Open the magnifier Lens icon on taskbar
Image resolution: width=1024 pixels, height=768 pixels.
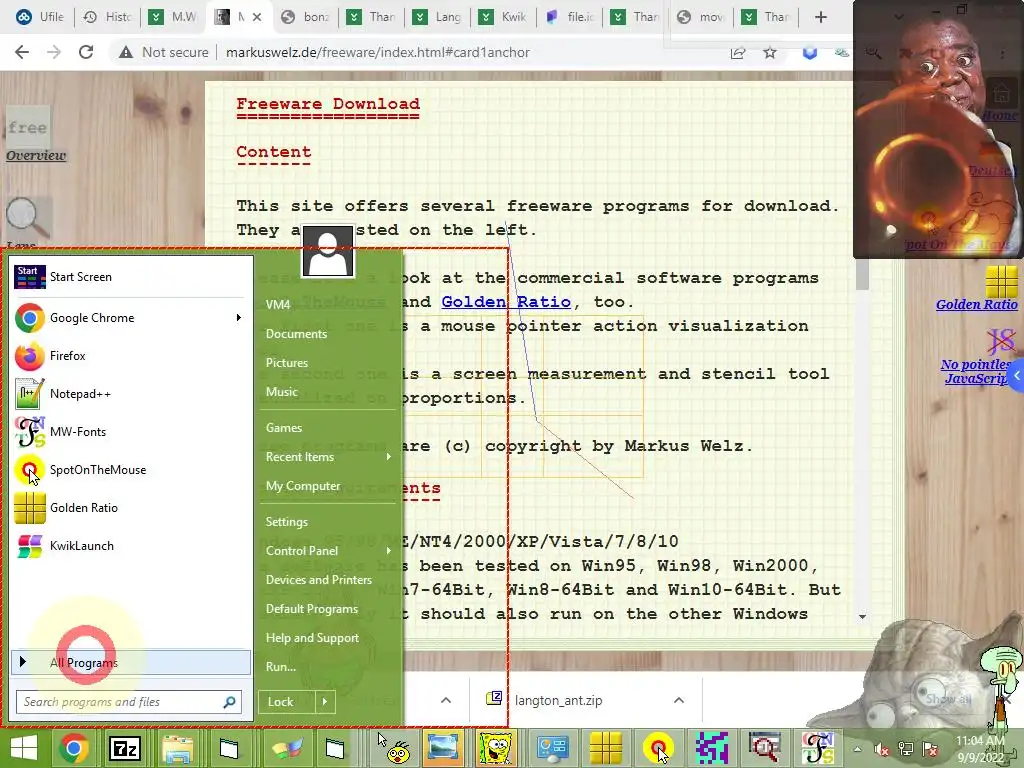[763, 748]
